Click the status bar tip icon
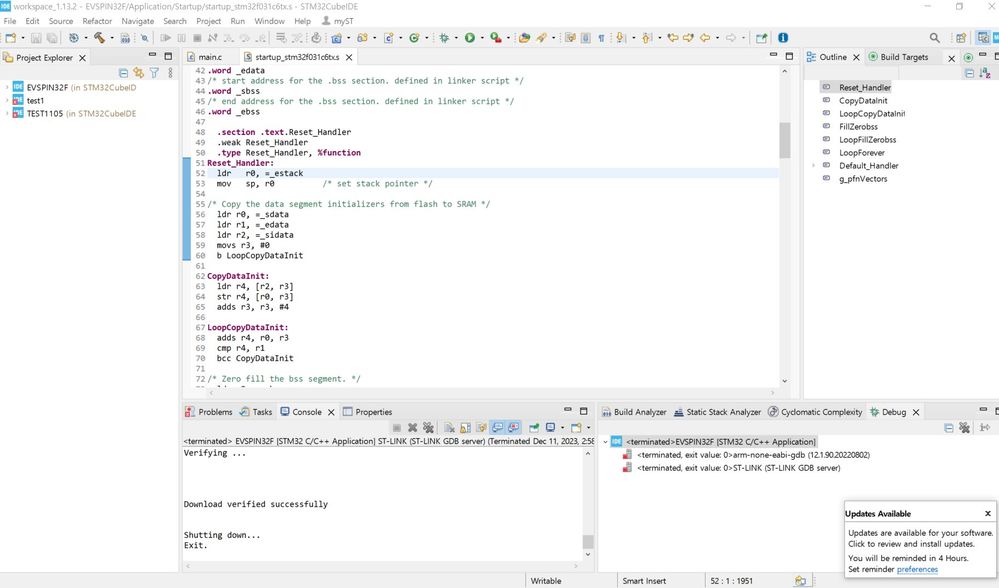Image resolution: width=999 pixels, height=588 pixels. 800,580
